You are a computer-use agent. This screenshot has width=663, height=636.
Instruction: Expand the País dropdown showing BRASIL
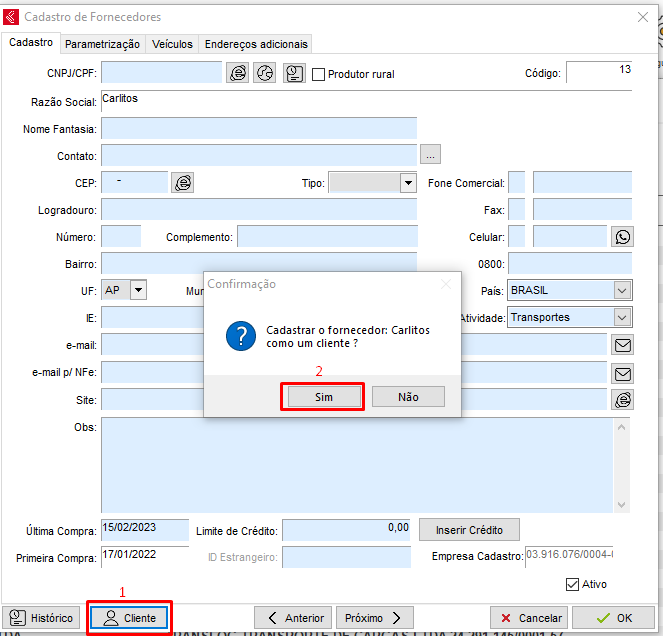tap(622, 290)
